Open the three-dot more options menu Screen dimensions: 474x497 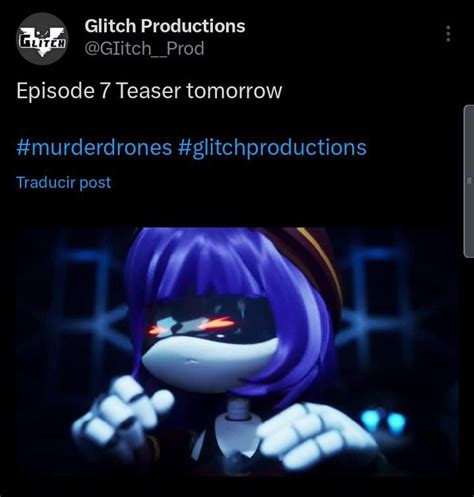pos(448,34)
